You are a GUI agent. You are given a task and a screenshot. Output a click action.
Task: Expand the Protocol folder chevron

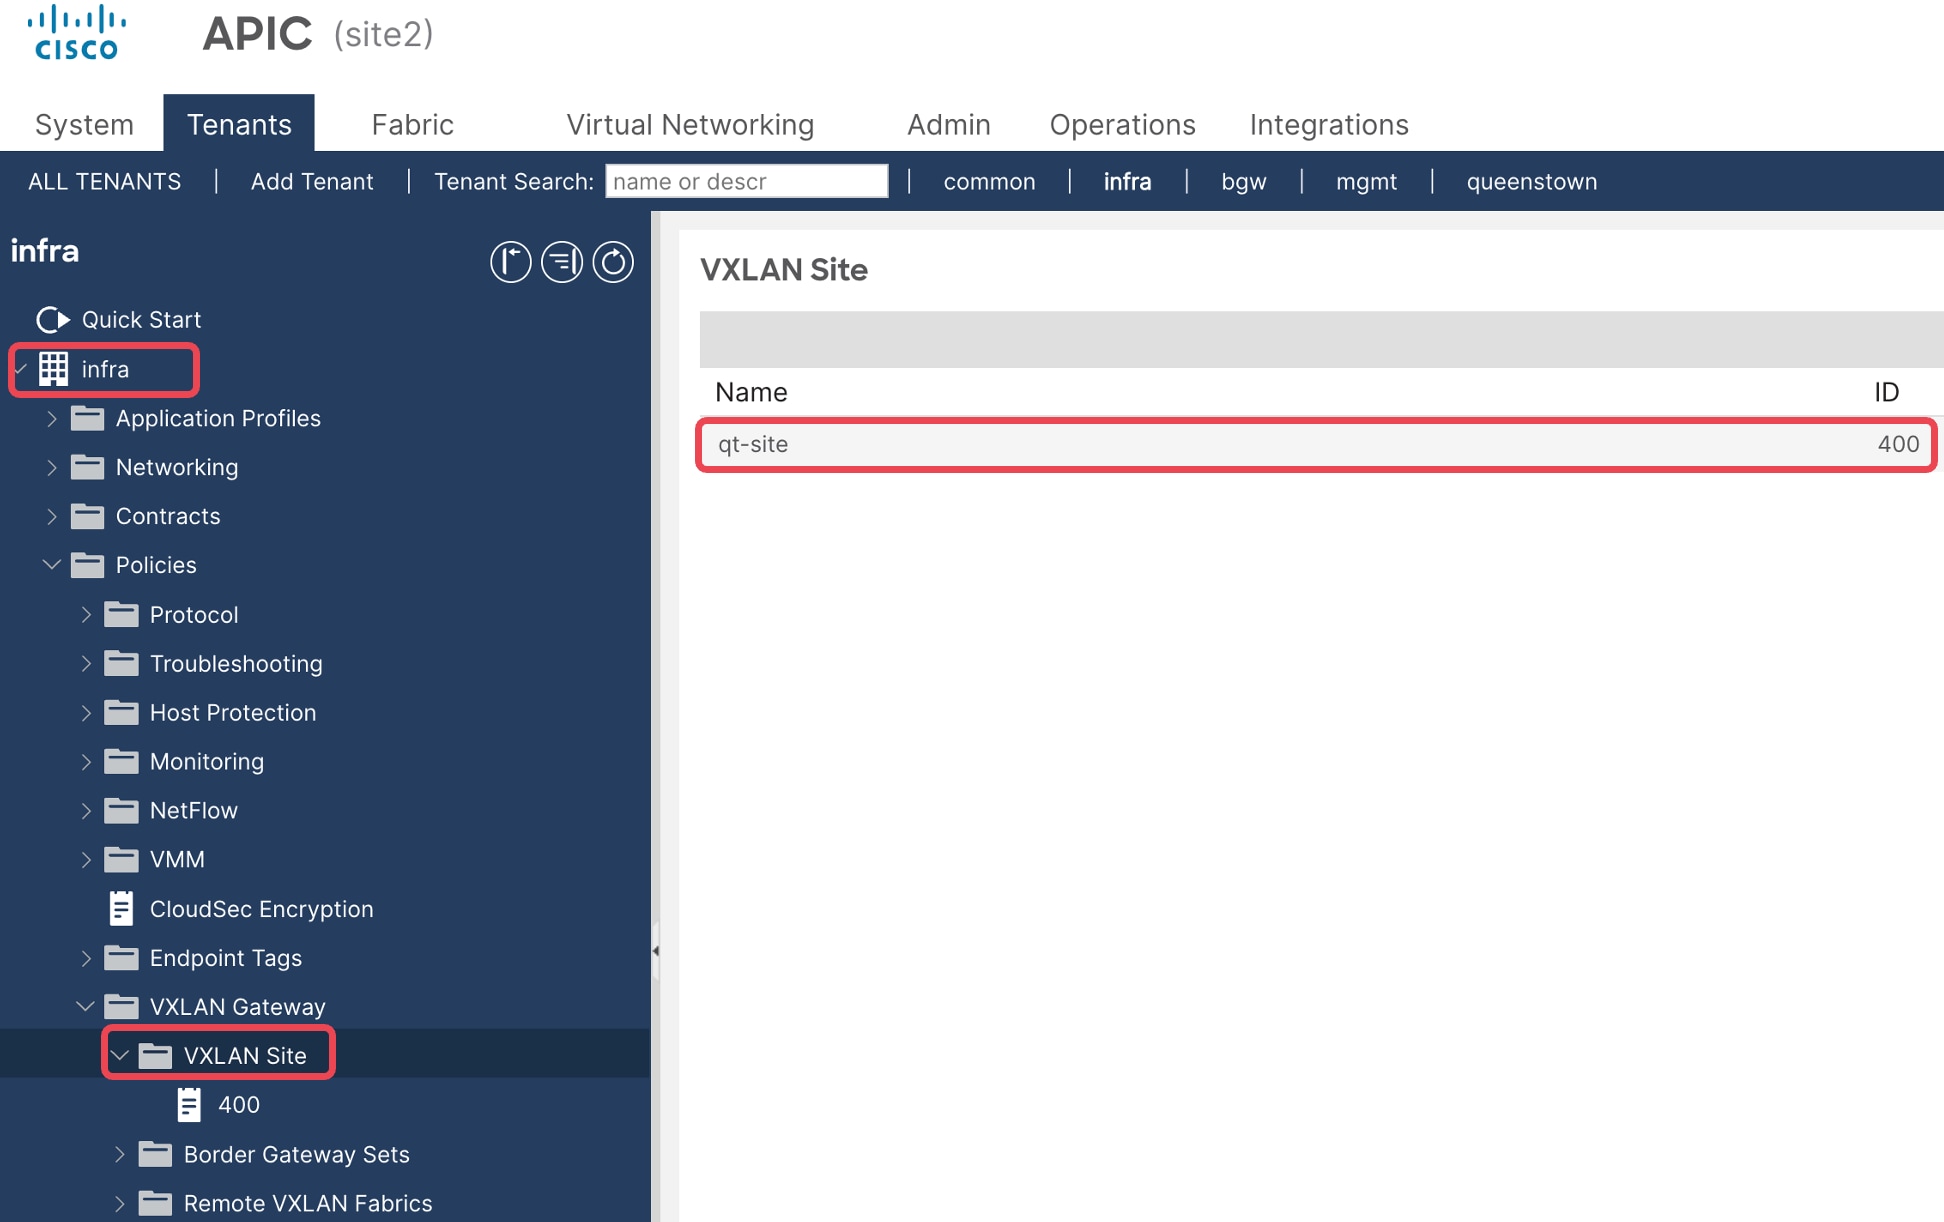tap(86, 614)
